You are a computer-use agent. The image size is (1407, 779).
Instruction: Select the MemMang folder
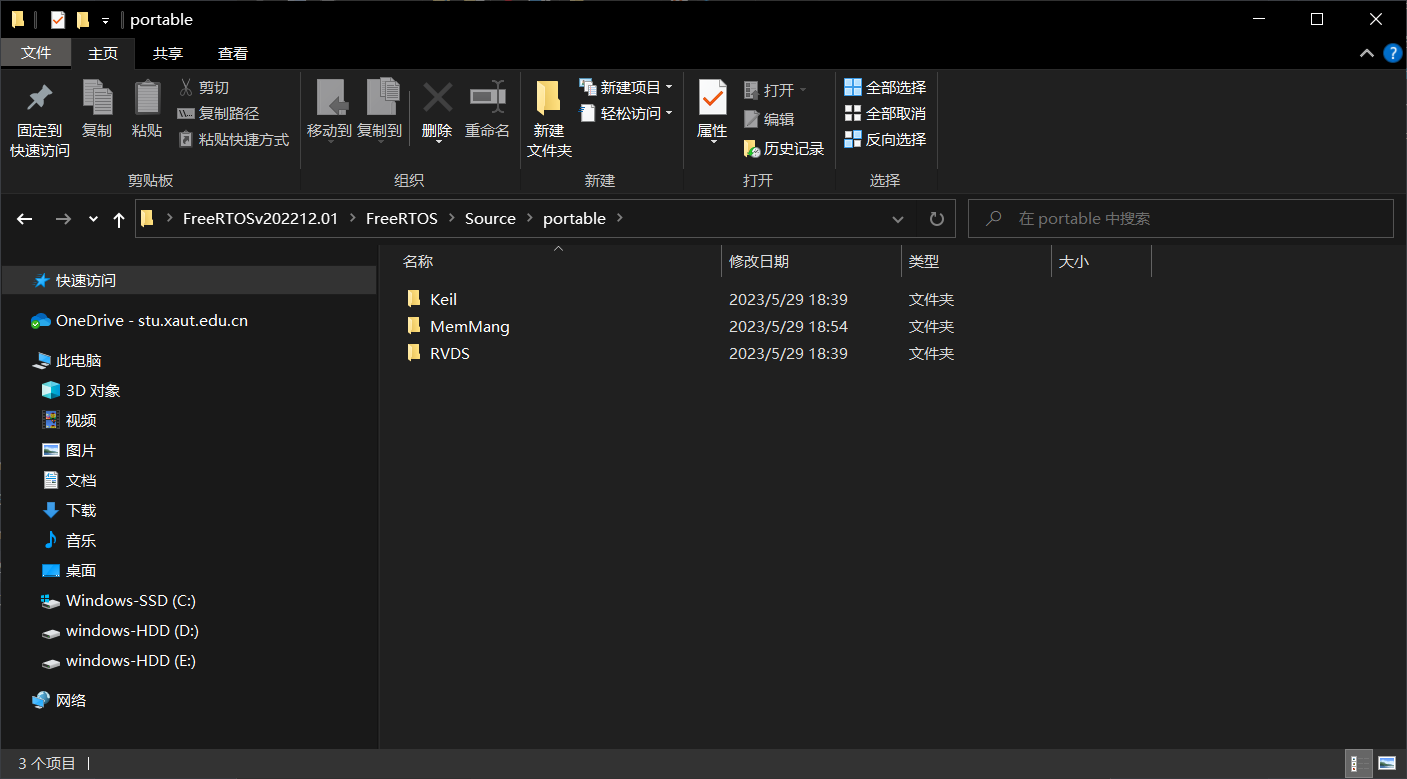(x=469, y=326)
